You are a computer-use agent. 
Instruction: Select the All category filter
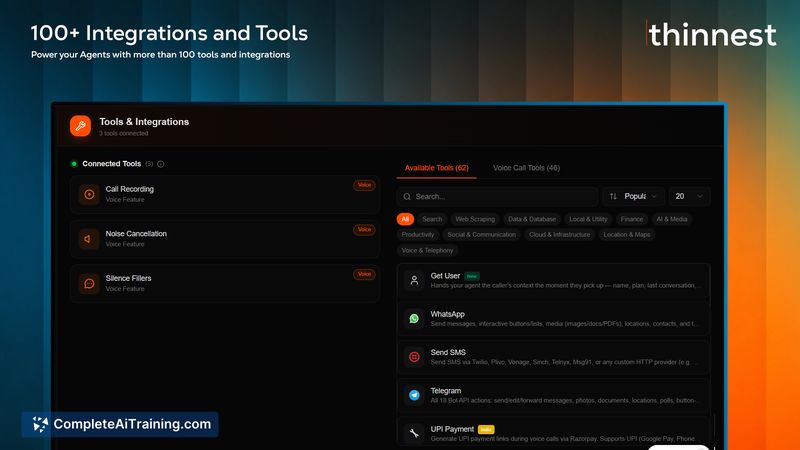405,219
